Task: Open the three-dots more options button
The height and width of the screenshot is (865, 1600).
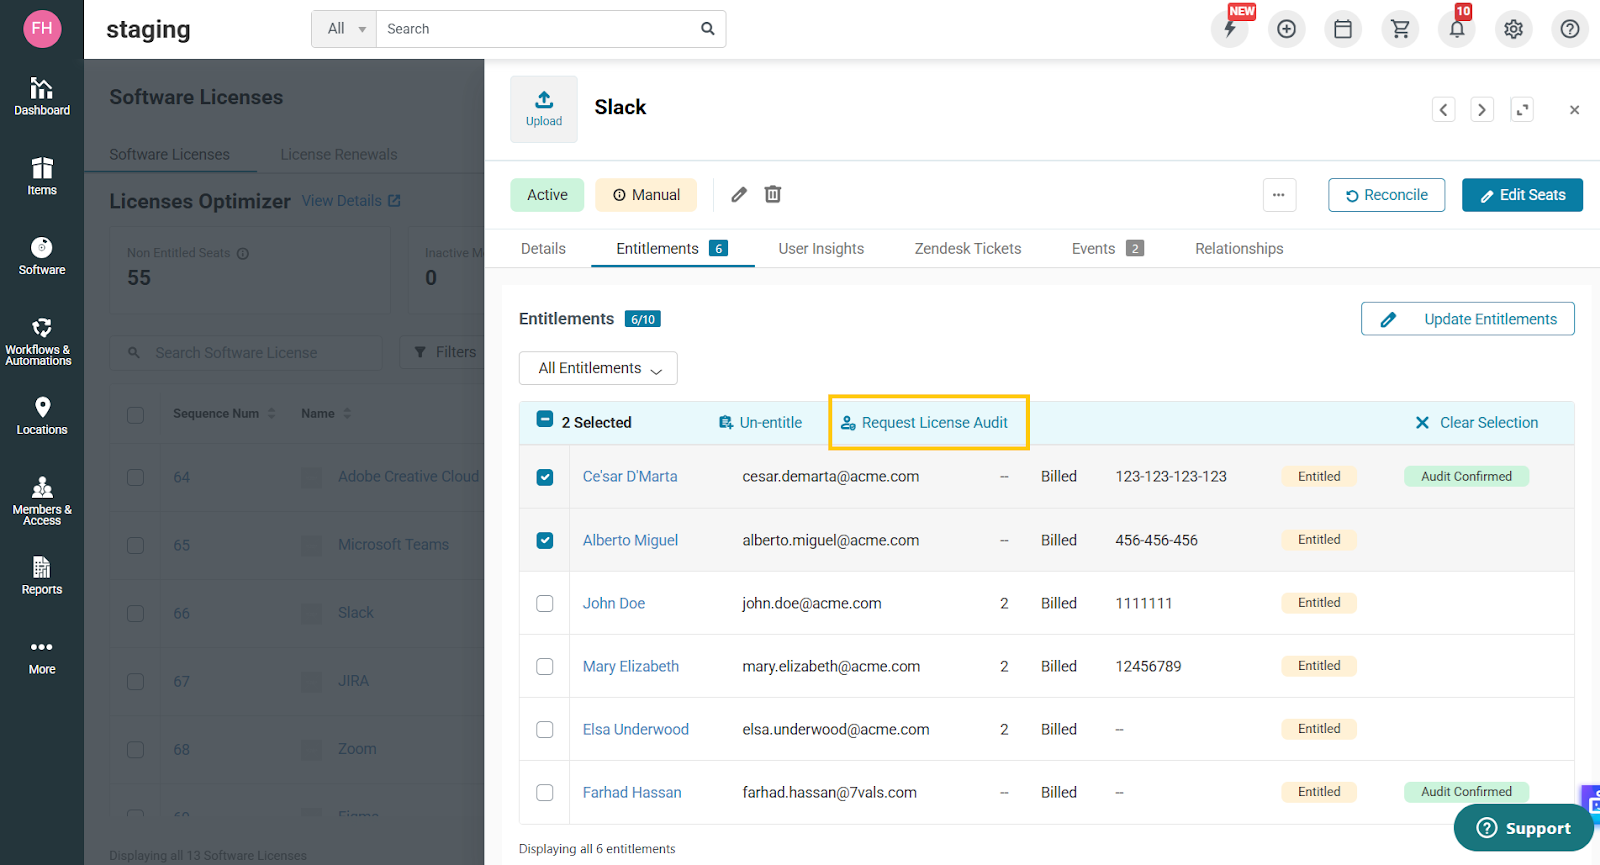Action: coord(1279,195)
